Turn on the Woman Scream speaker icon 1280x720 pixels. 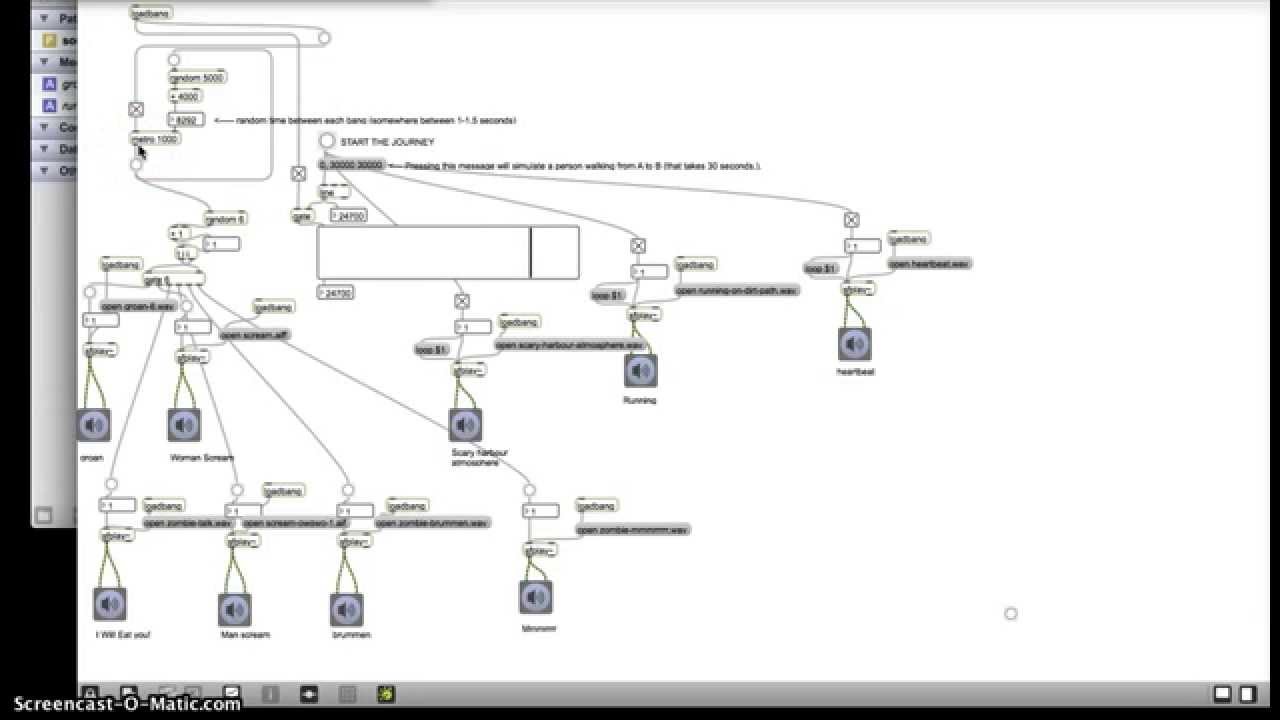[x=184, y=425]
